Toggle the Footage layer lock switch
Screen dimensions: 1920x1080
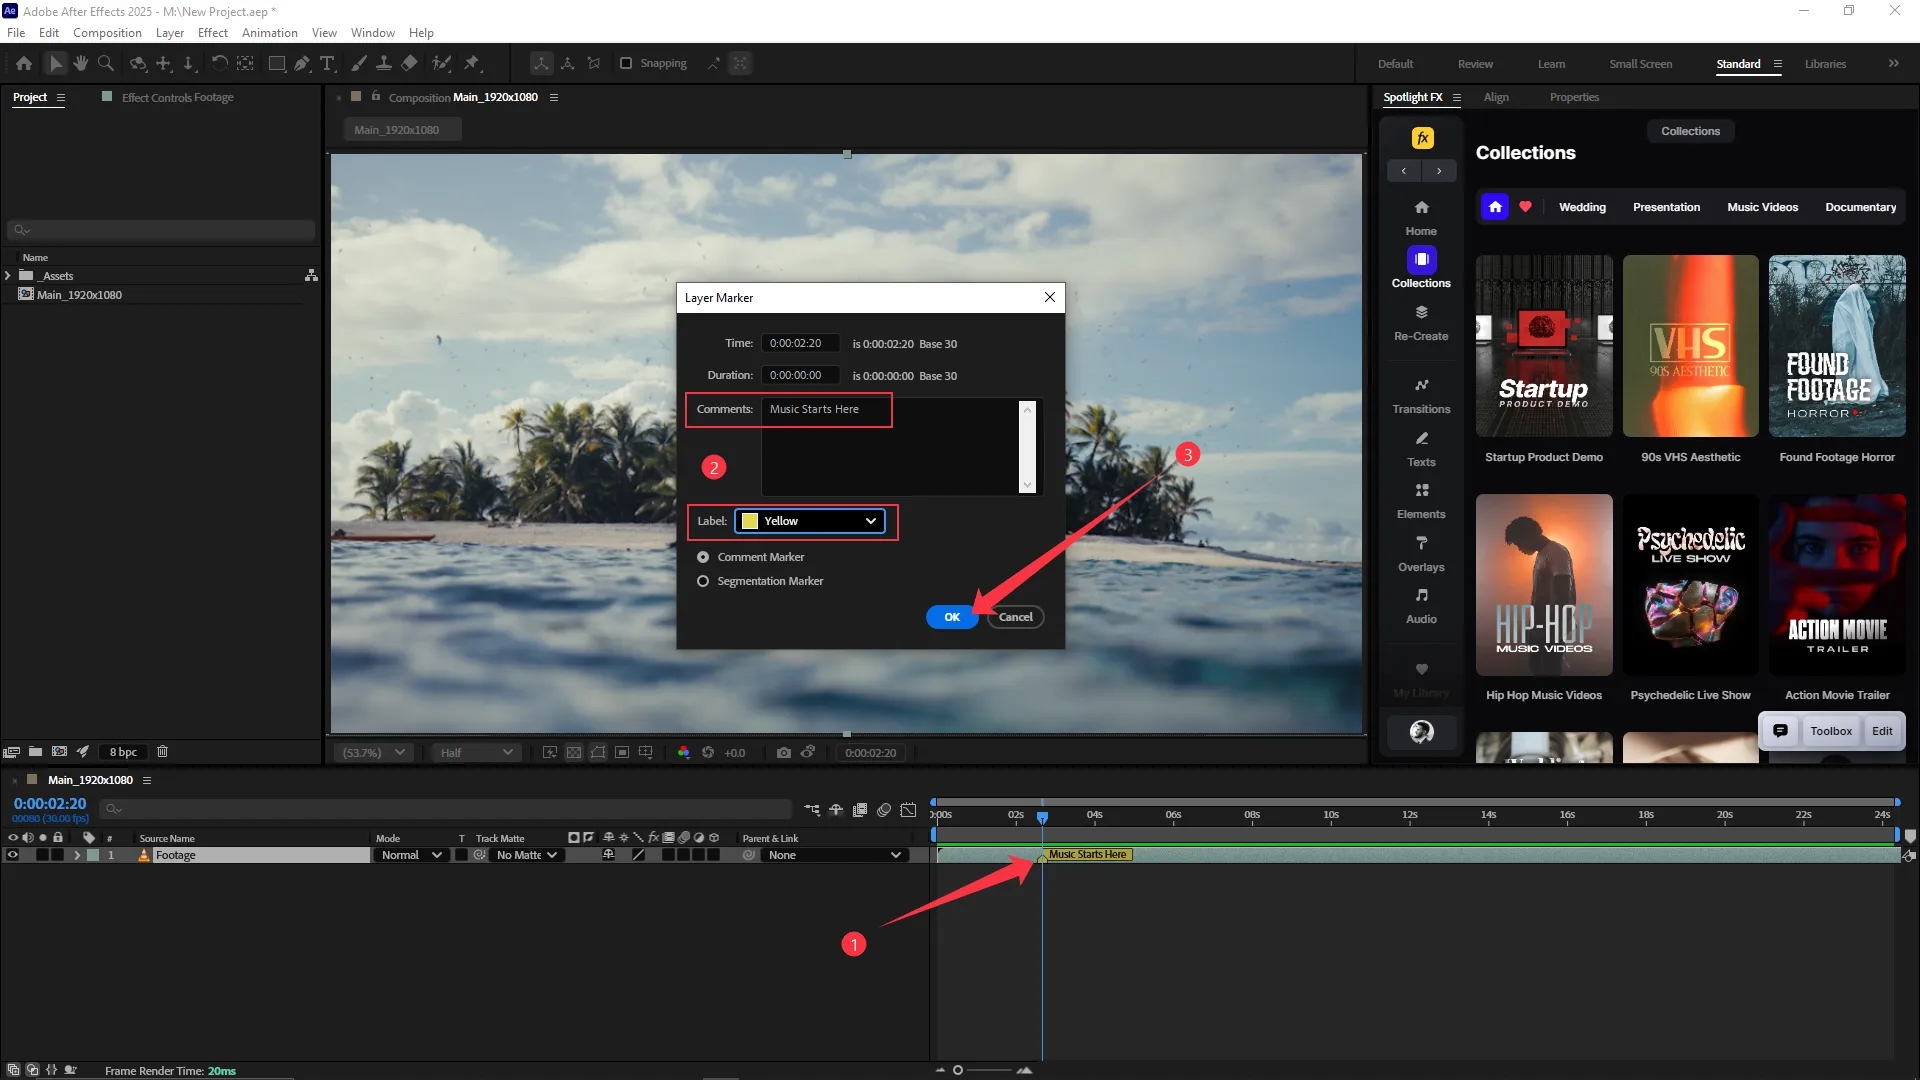point(58,855)
